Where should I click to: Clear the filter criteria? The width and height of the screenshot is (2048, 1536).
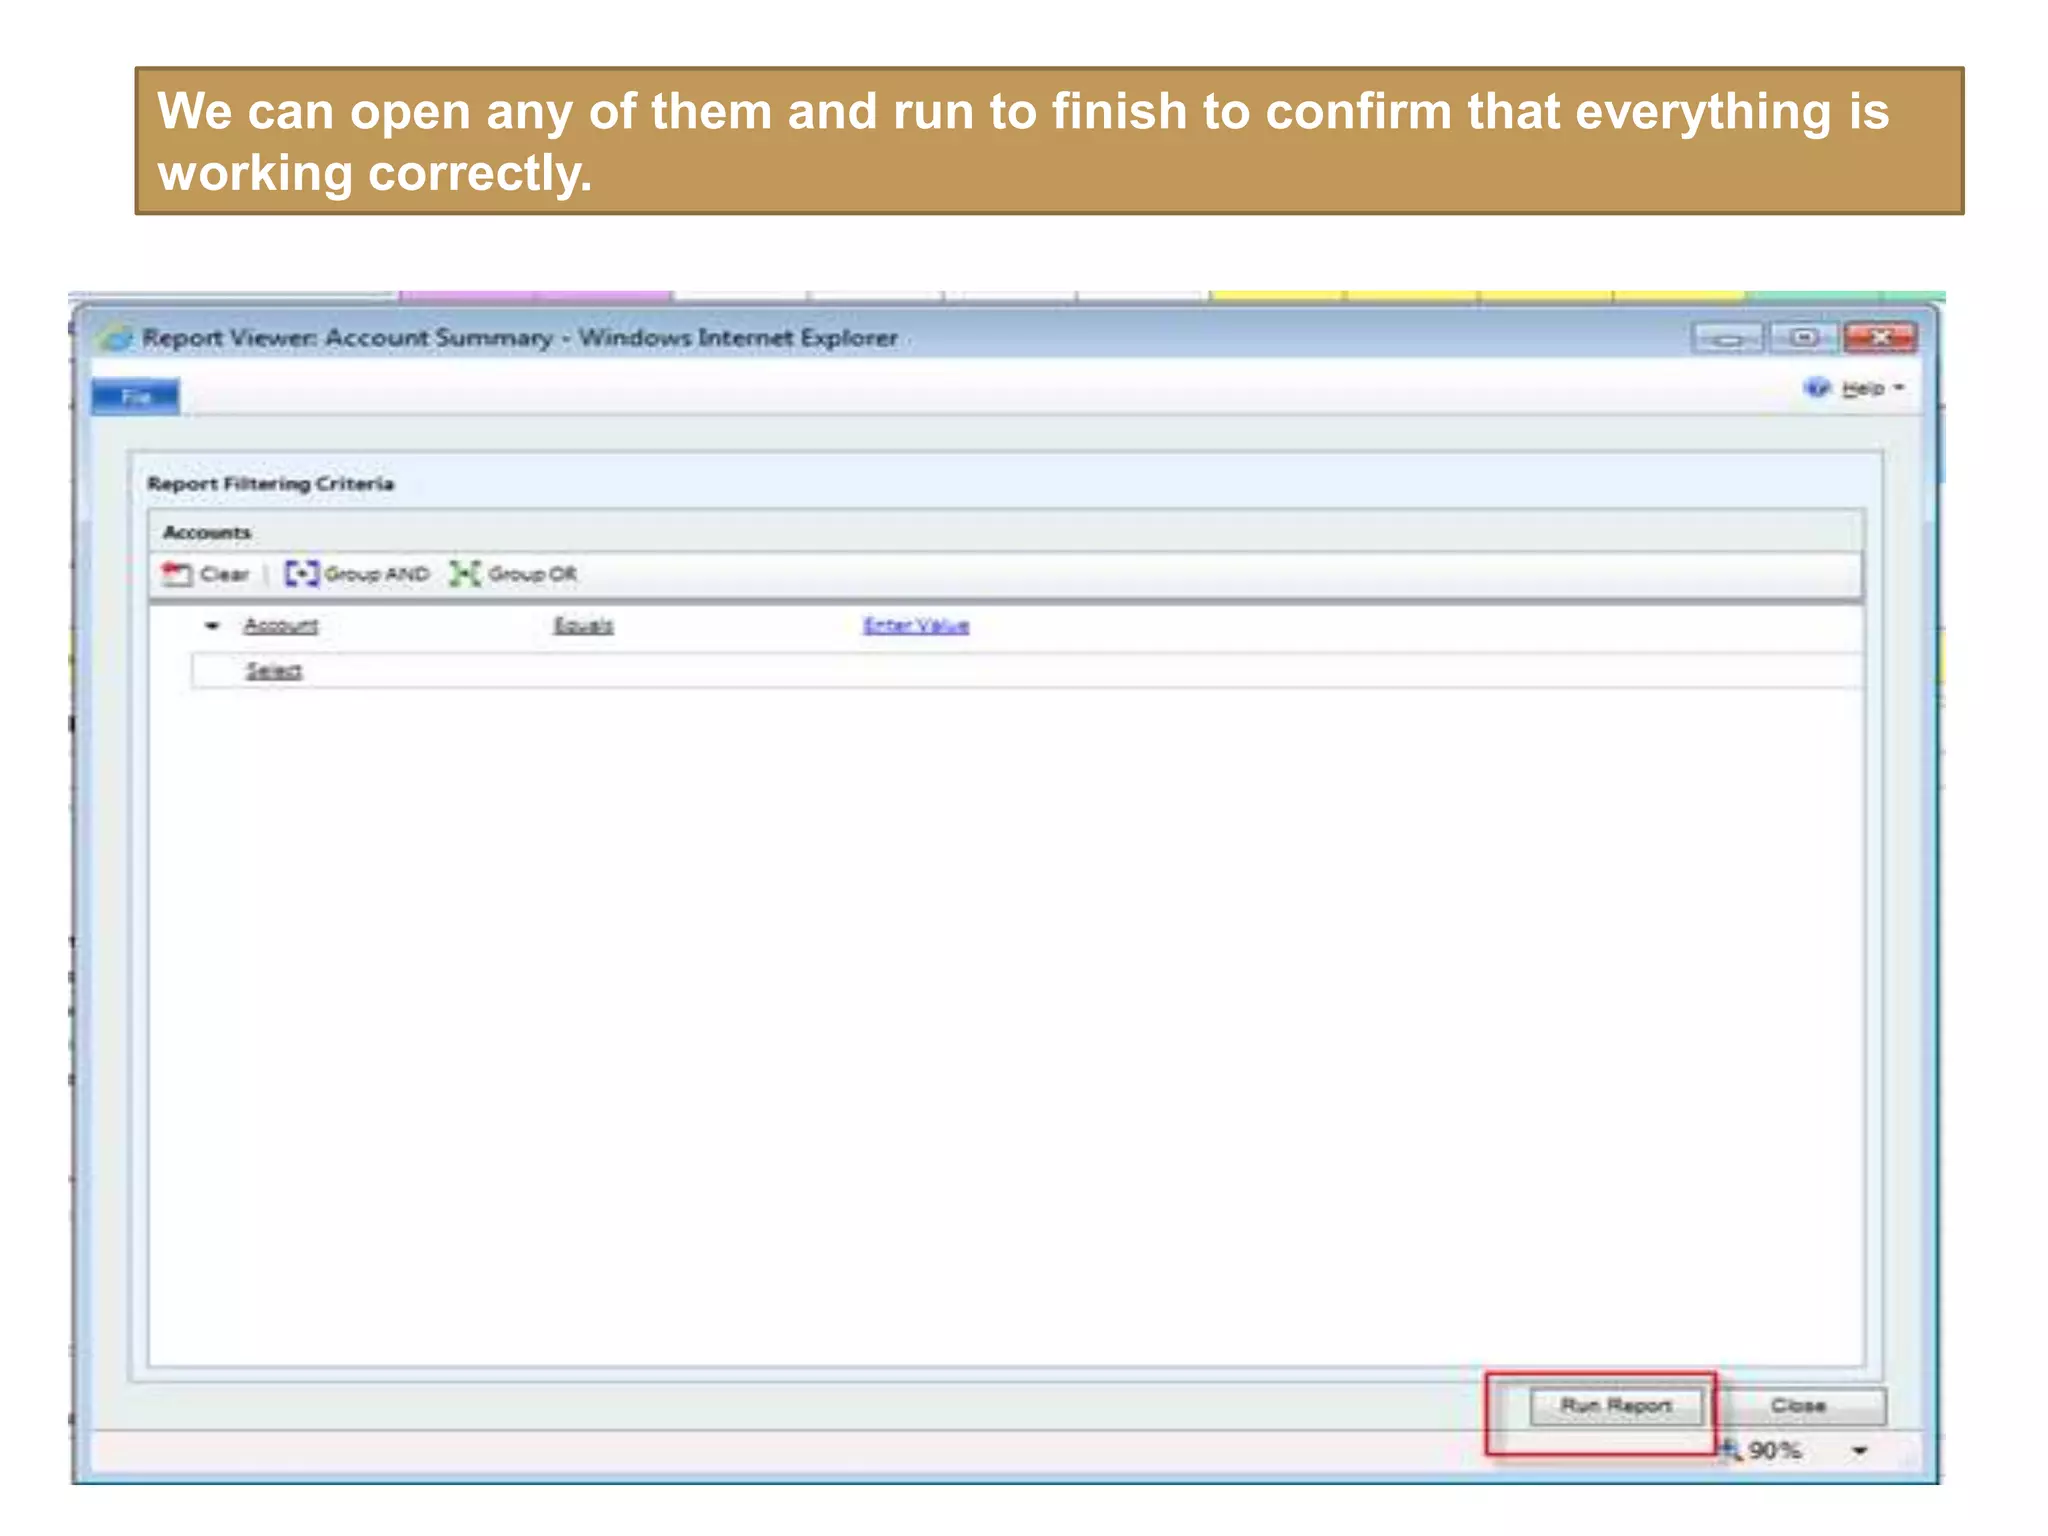(206, 574)
